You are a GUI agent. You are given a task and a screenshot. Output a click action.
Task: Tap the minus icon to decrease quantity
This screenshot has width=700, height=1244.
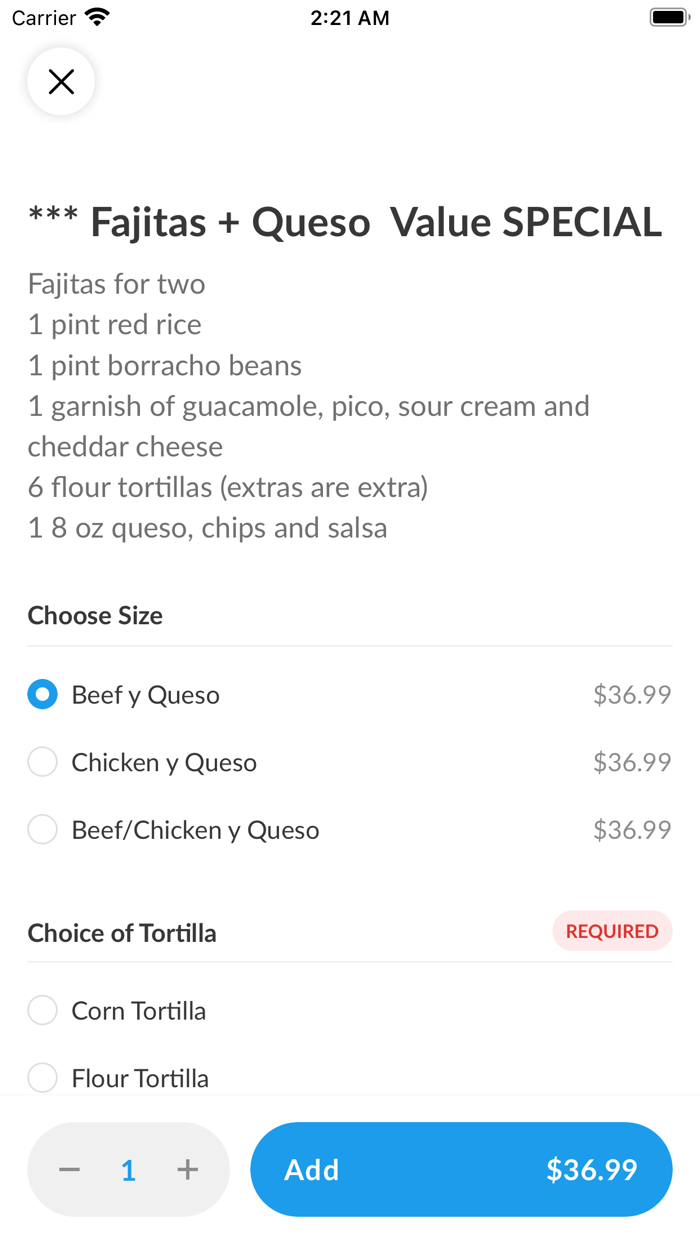pos(69,1169)
